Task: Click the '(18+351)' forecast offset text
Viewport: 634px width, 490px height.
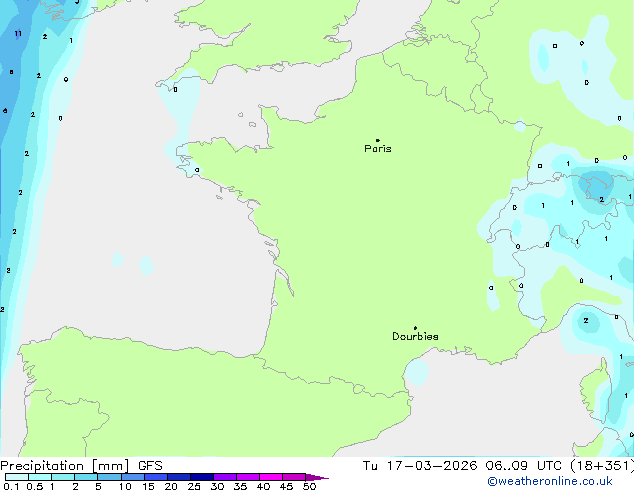Action: point(602,466)
